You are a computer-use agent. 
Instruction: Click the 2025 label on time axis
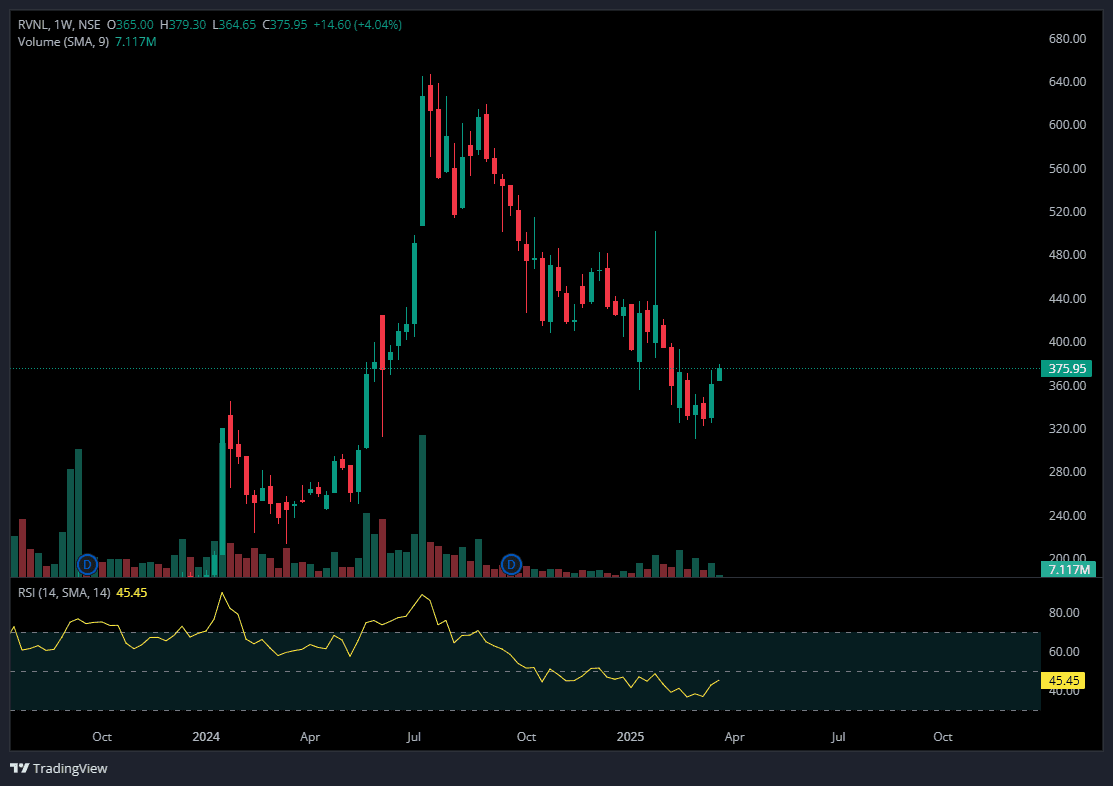pyautogui.click(x=630, y=737)
